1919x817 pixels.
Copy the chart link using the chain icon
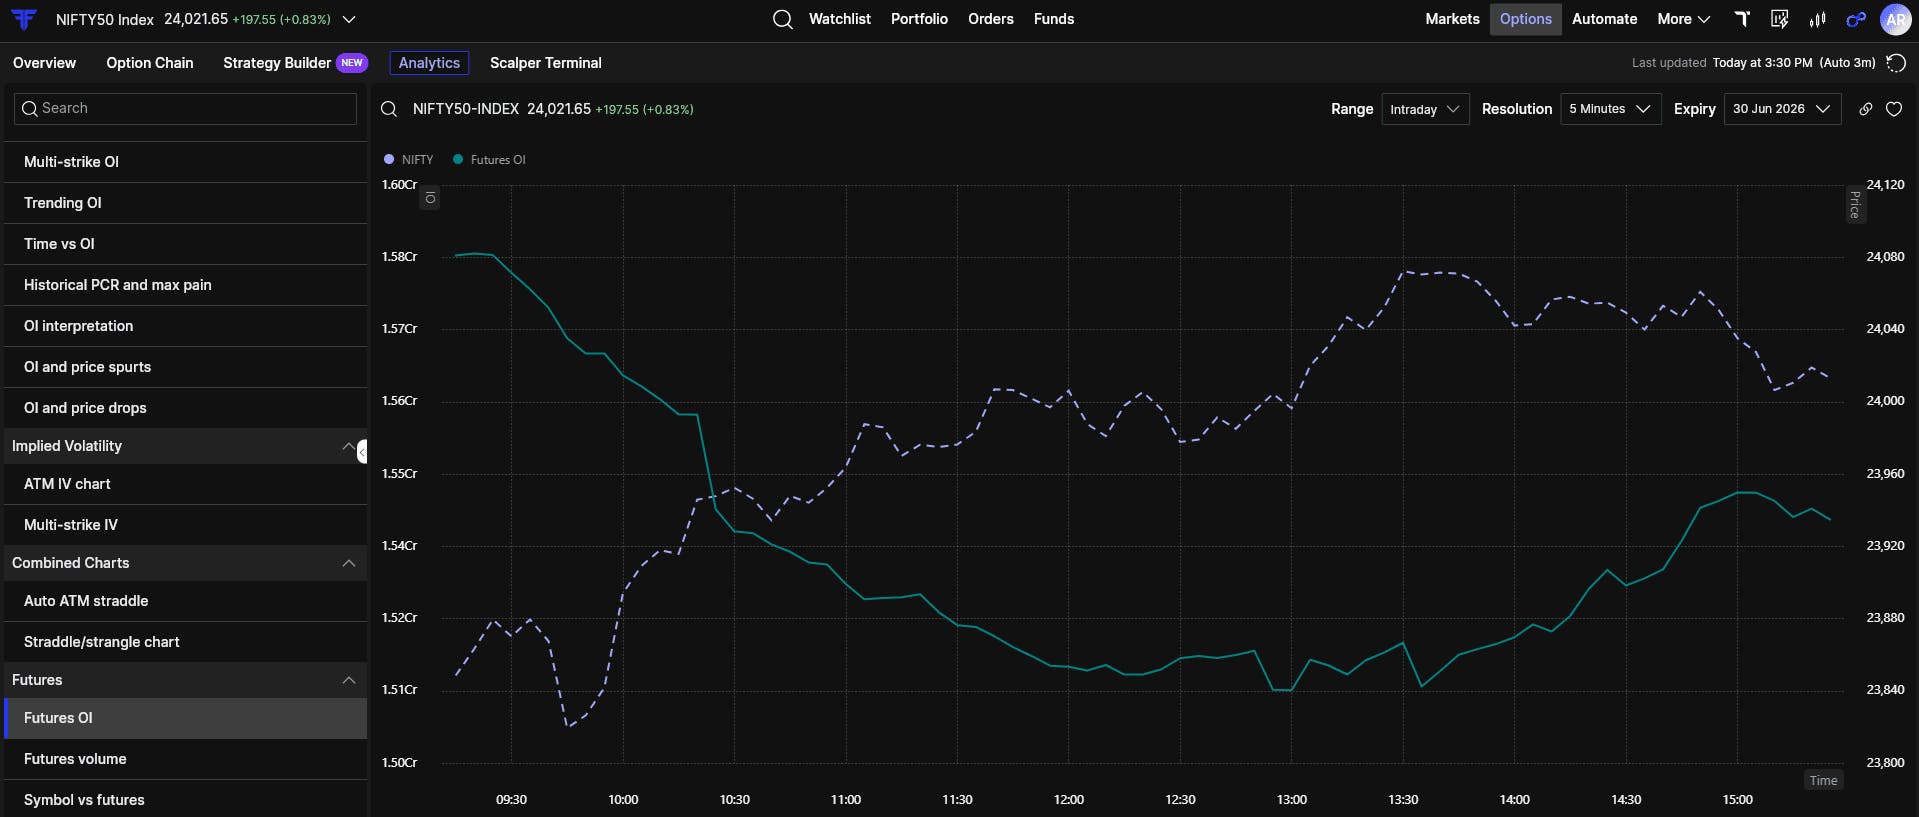pyautogui.click(x=1866, y=109)
